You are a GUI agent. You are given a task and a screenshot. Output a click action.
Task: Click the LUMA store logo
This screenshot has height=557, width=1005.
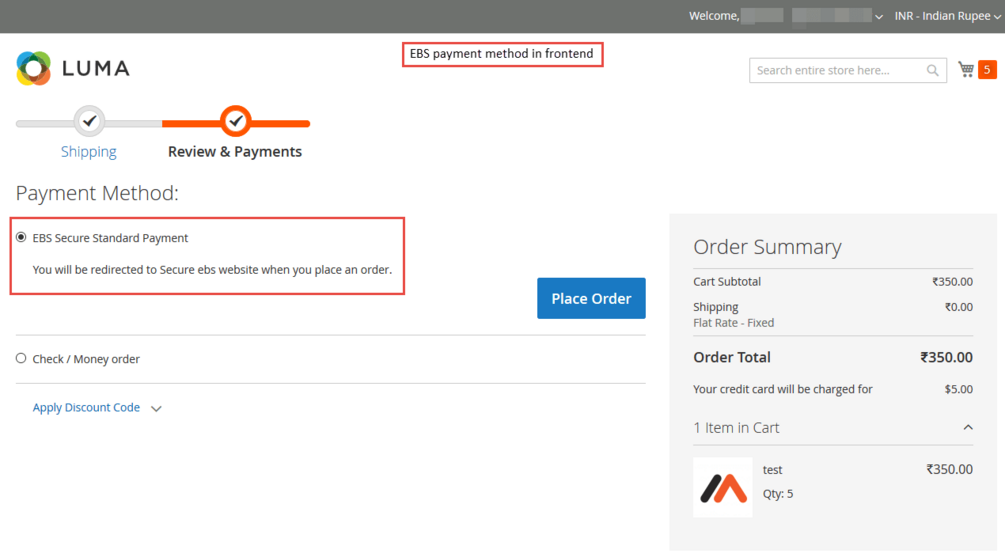tap(73, 68)
